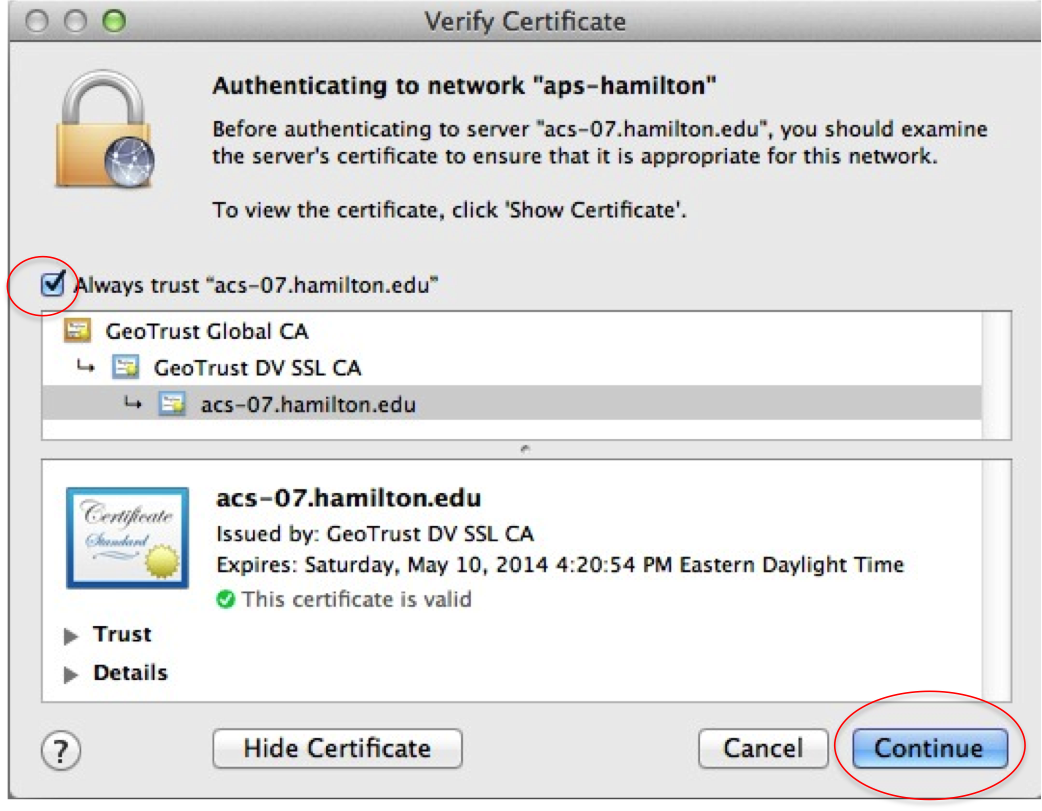Click the Cancel button
This screenshot has height=811, width=1042.
click(763, 749)
